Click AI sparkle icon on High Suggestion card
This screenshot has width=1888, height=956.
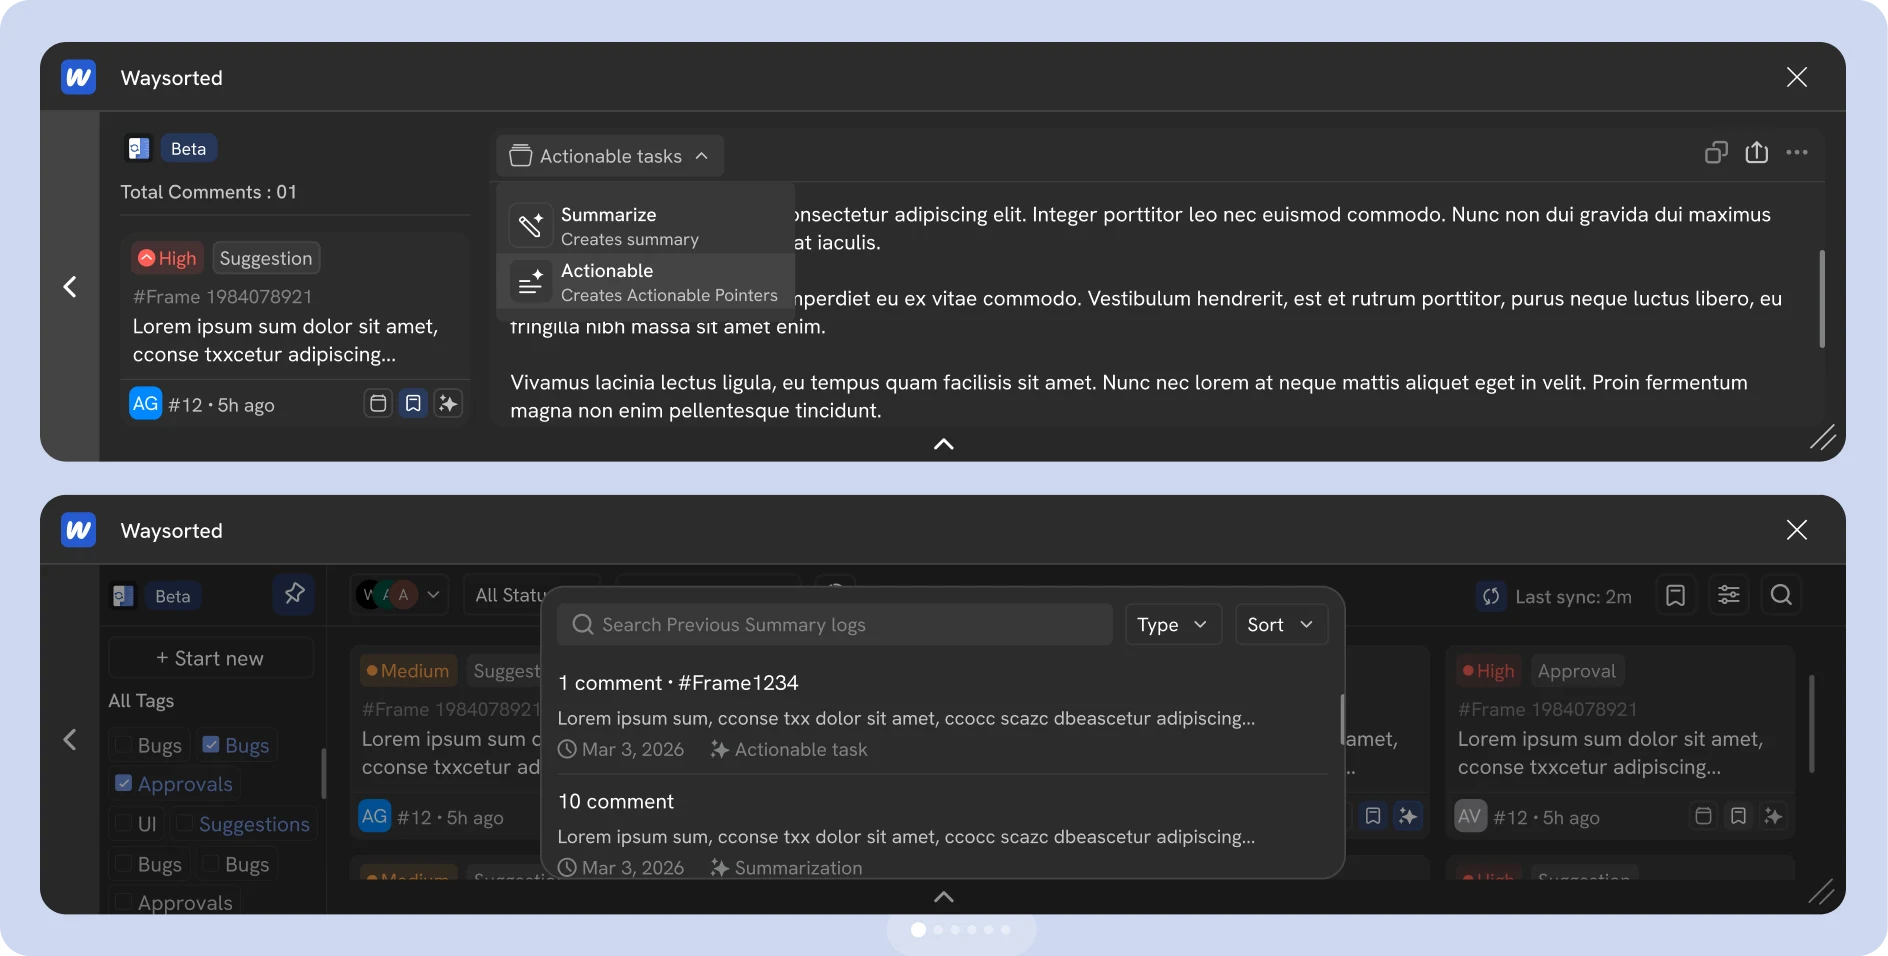[448, 403]
